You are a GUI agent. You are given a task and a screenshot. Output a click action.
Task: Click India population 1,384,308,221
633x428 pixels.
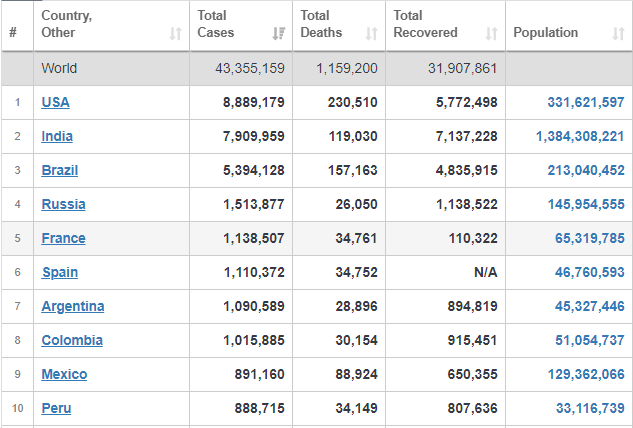[580, 136]
